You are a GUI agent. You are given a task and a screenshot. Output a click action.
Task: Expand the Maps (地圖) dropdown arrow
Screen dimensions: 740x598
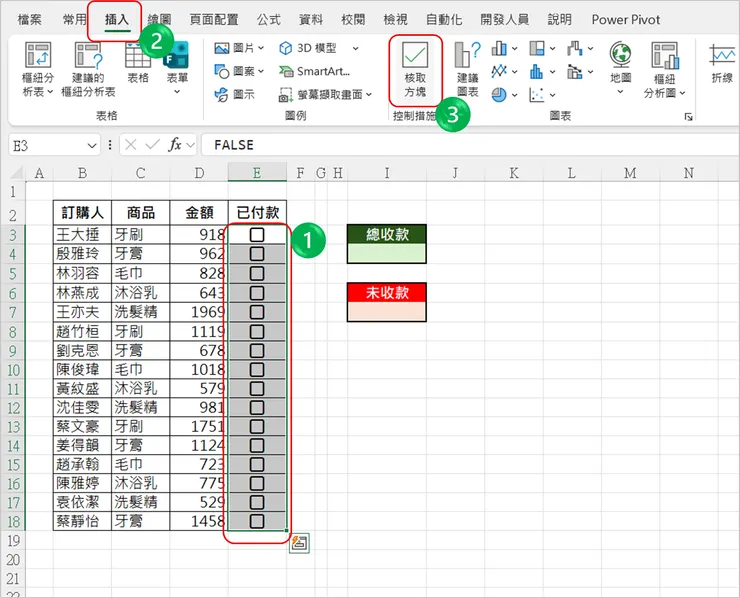click(x=620, y=92)
